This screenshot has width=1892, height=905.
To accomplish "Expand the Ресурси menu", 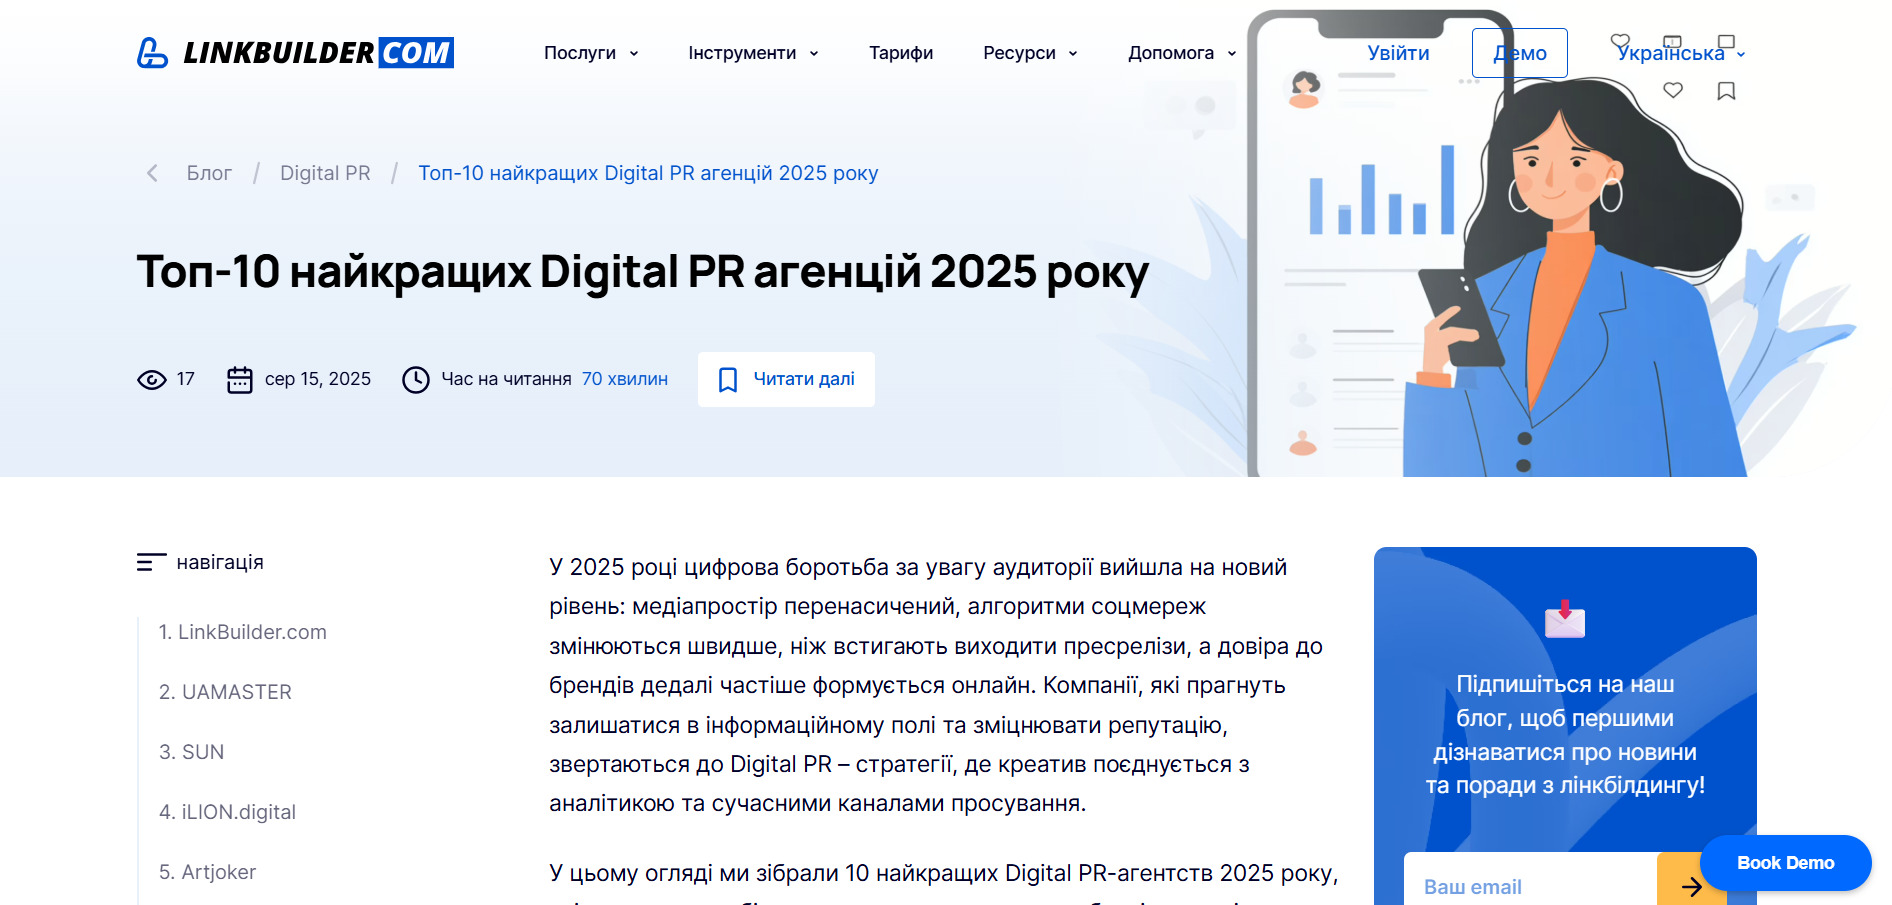I will [x=1030, y=53].
